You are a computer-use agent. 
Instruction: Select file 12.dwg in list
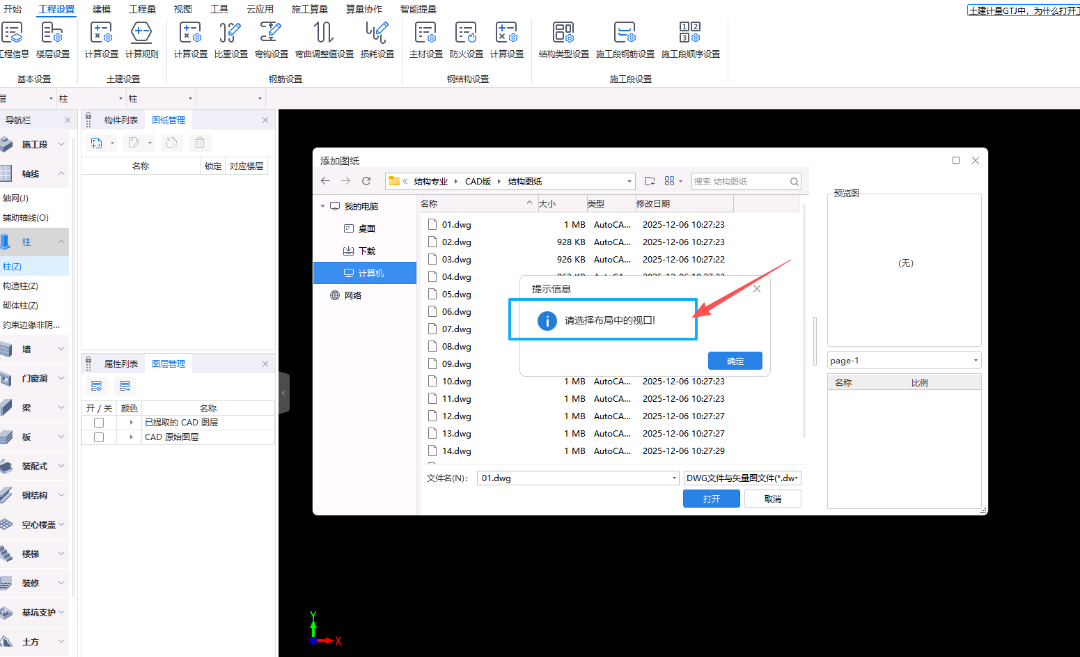pyautogui.click(x=457, y=417)
